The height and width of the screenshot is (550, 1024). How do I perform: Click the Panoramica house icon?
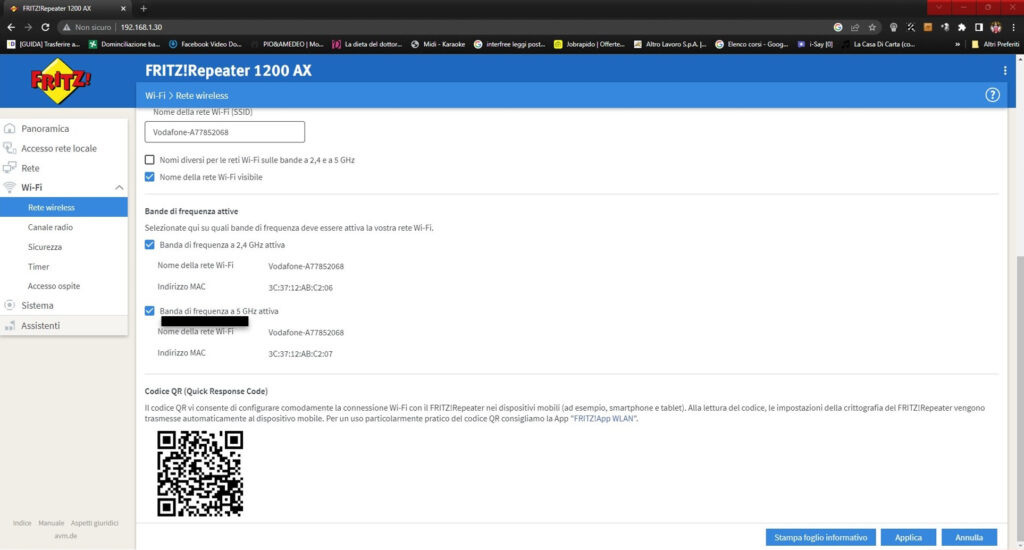[10, 129]
